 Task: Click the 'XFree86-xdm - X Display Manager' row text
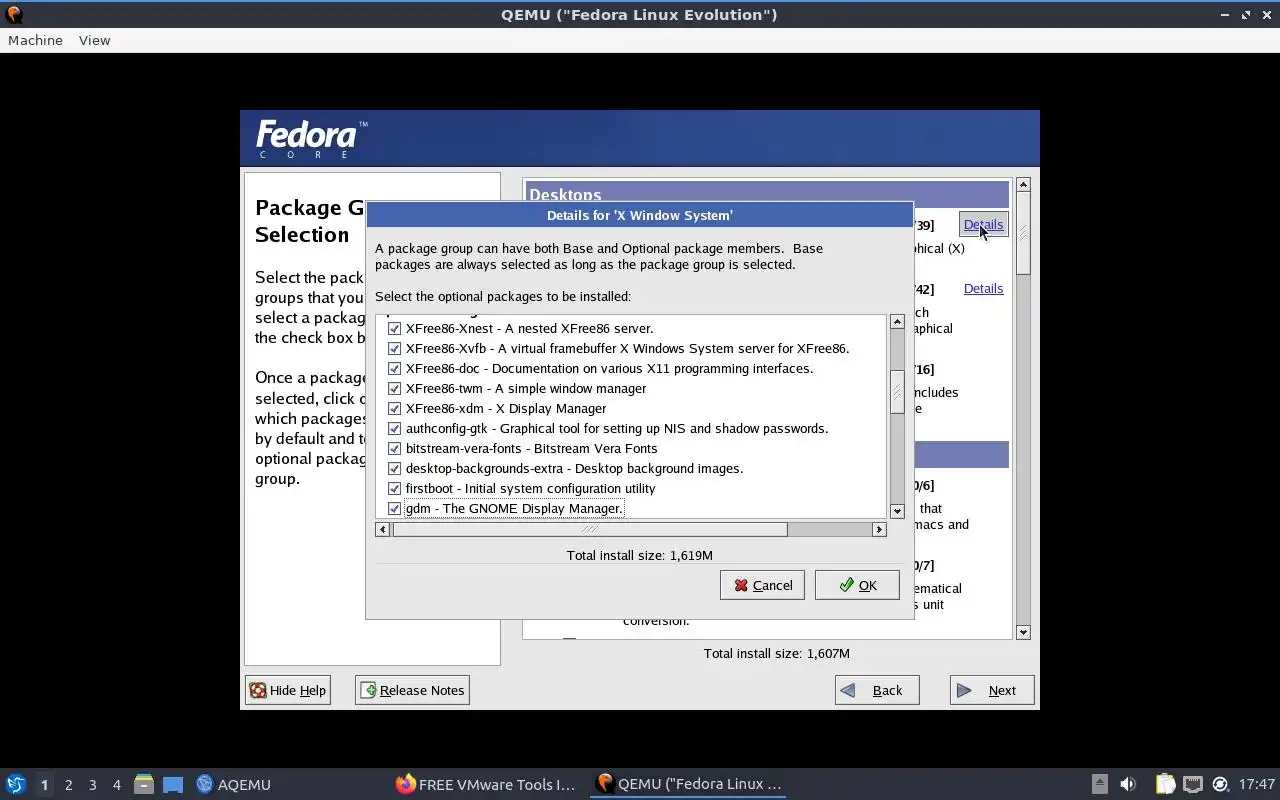[x=506, y=408]
